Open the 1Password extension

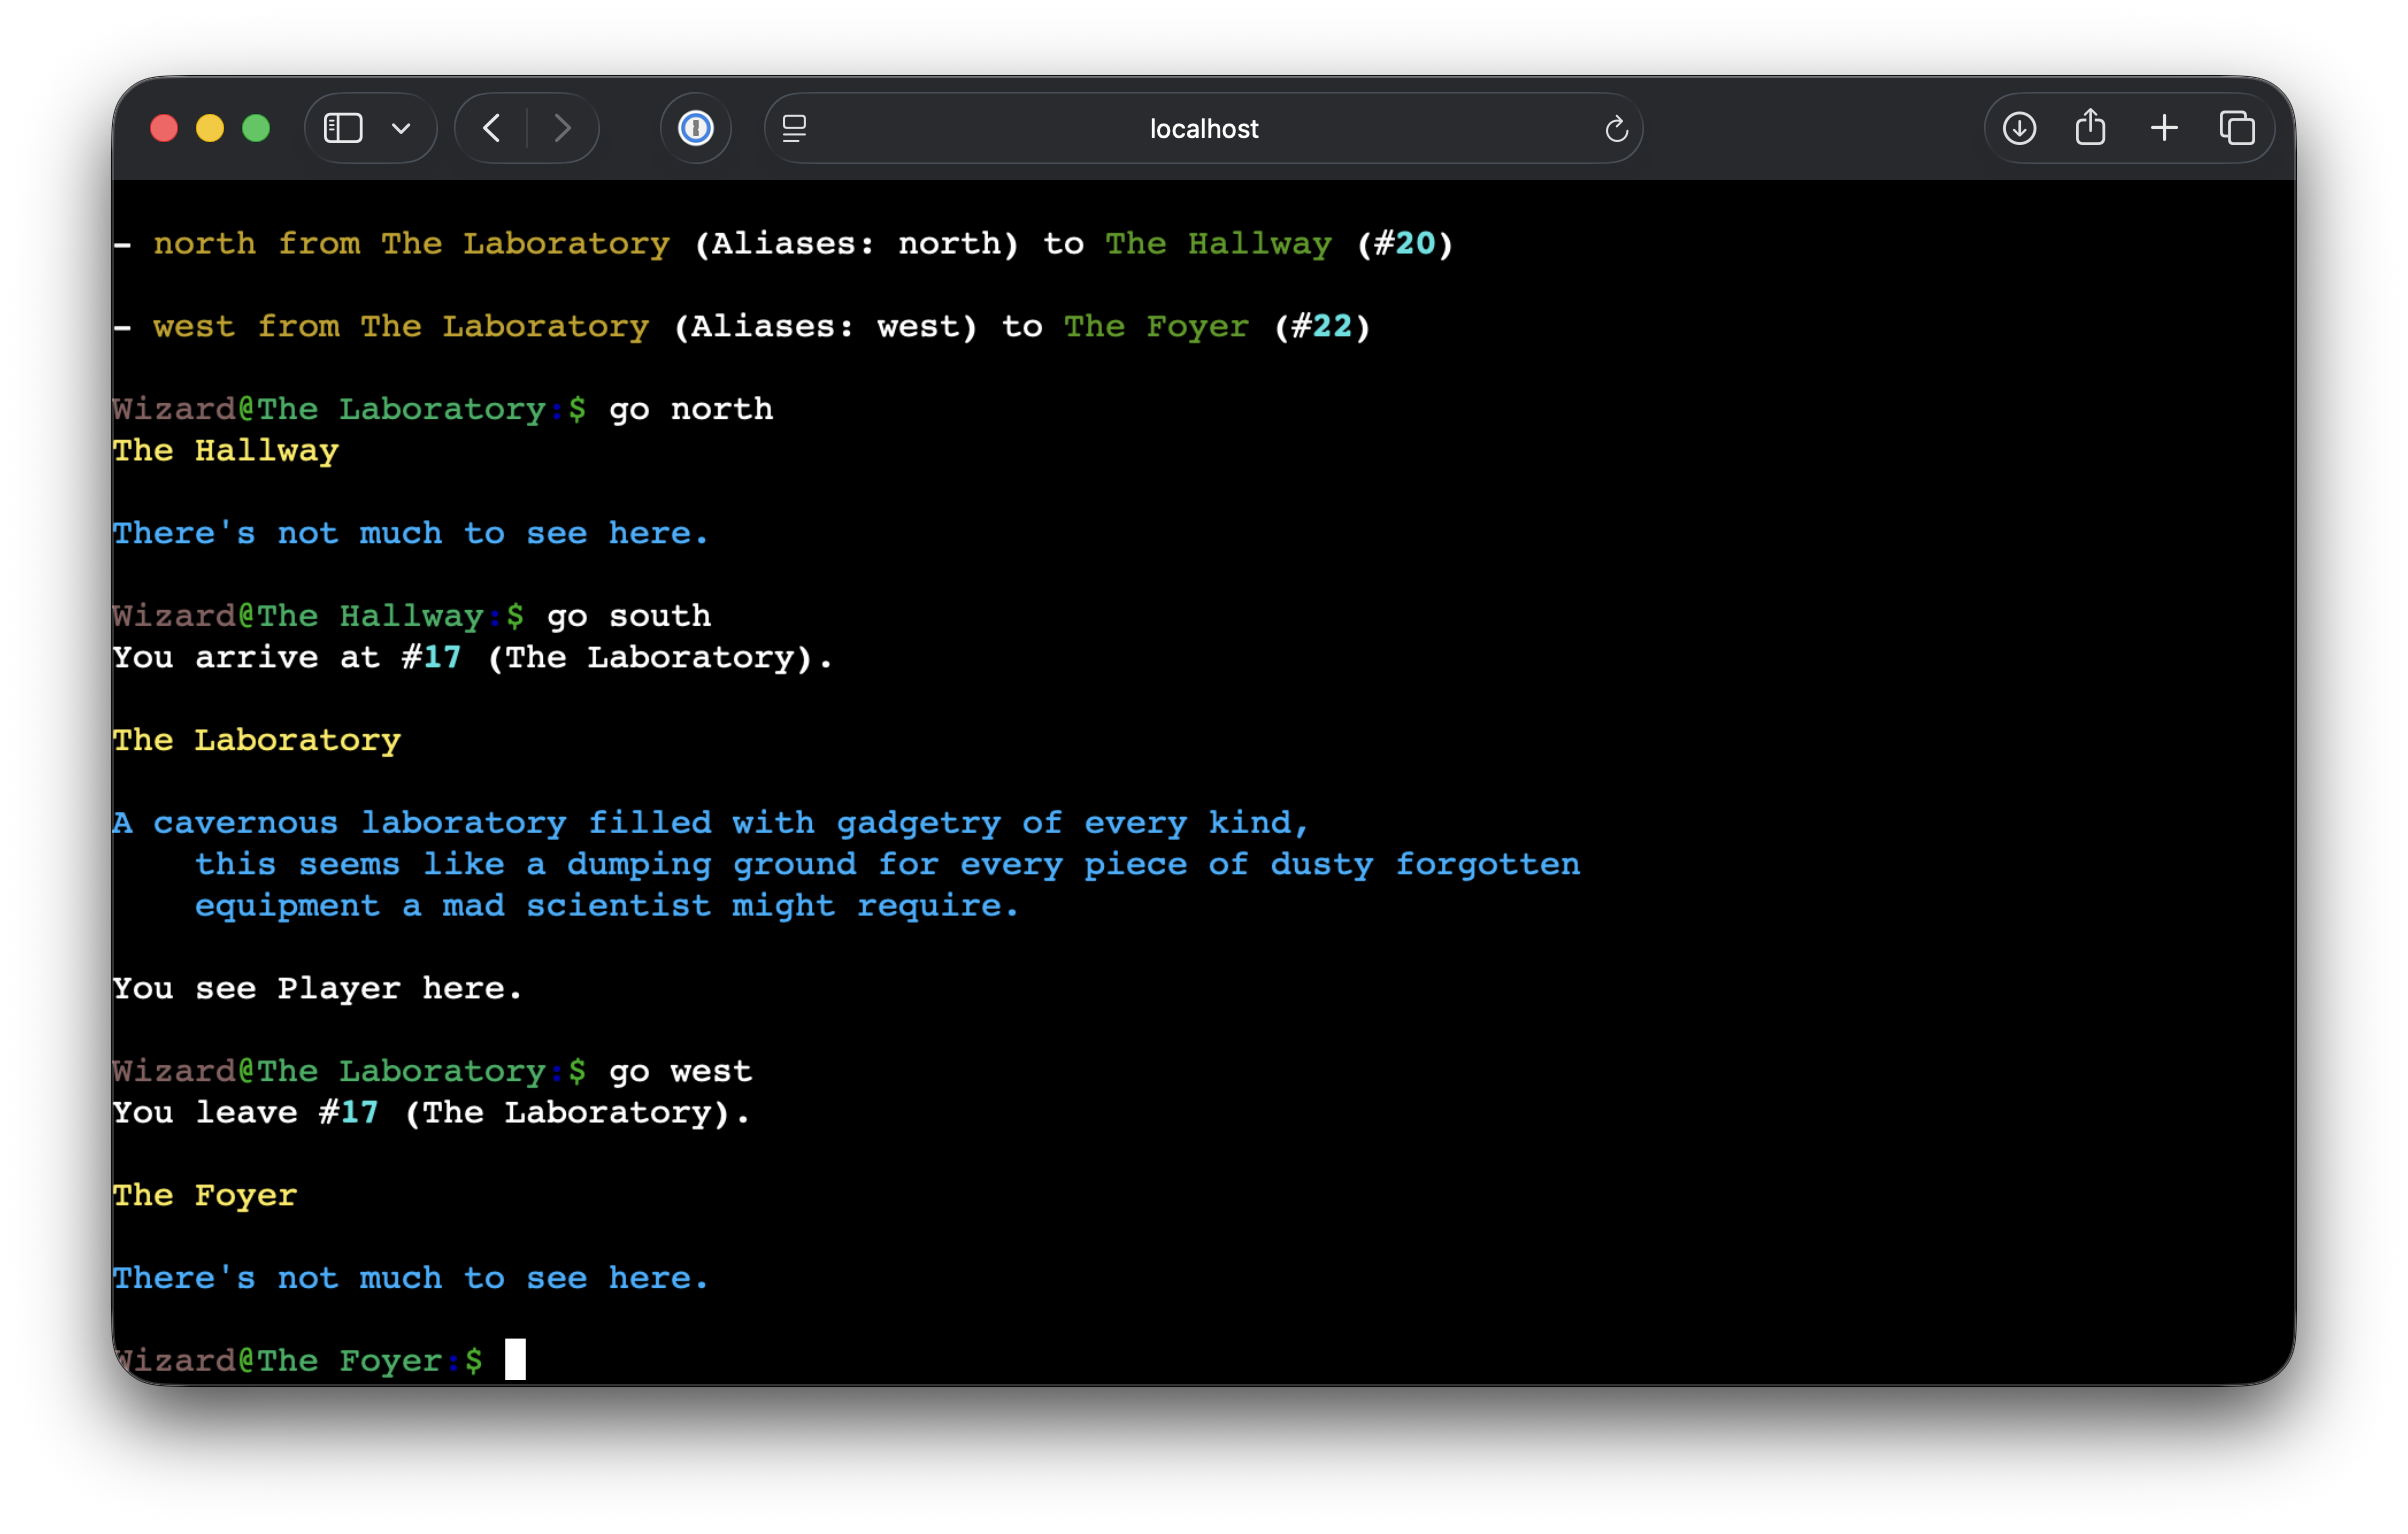pos(696,128)
